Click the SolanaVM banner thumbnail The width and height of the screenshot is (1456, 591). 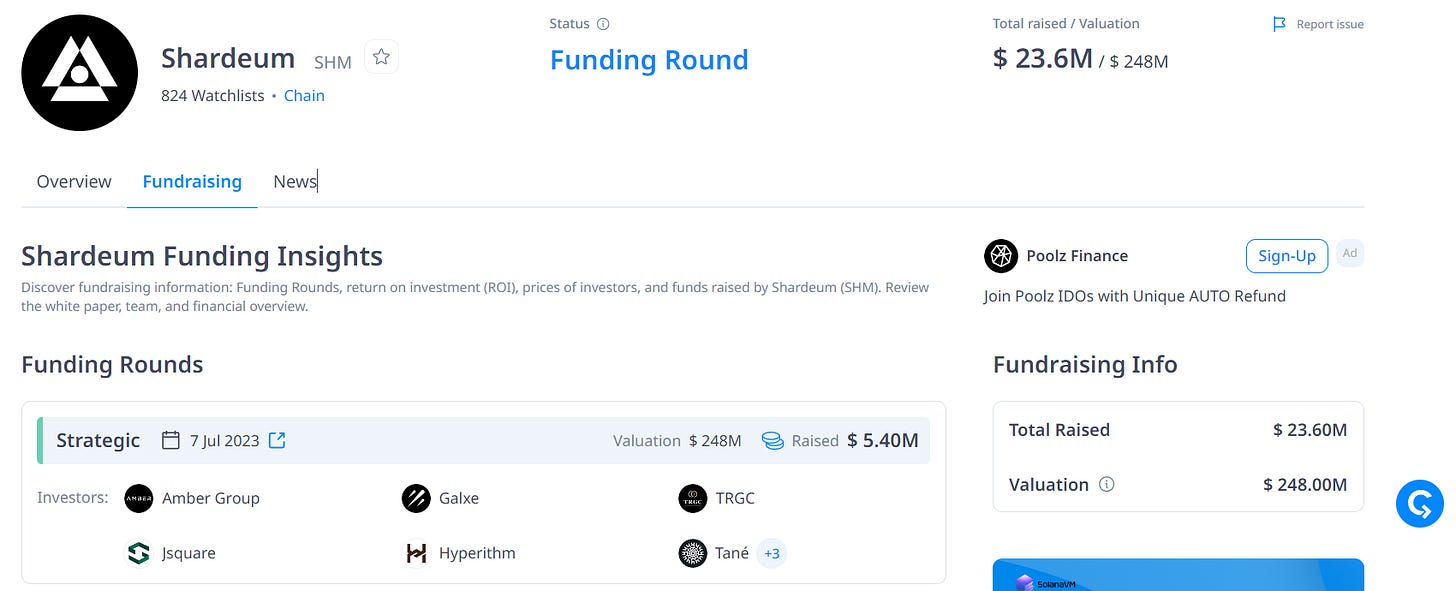coord(1178,575)
